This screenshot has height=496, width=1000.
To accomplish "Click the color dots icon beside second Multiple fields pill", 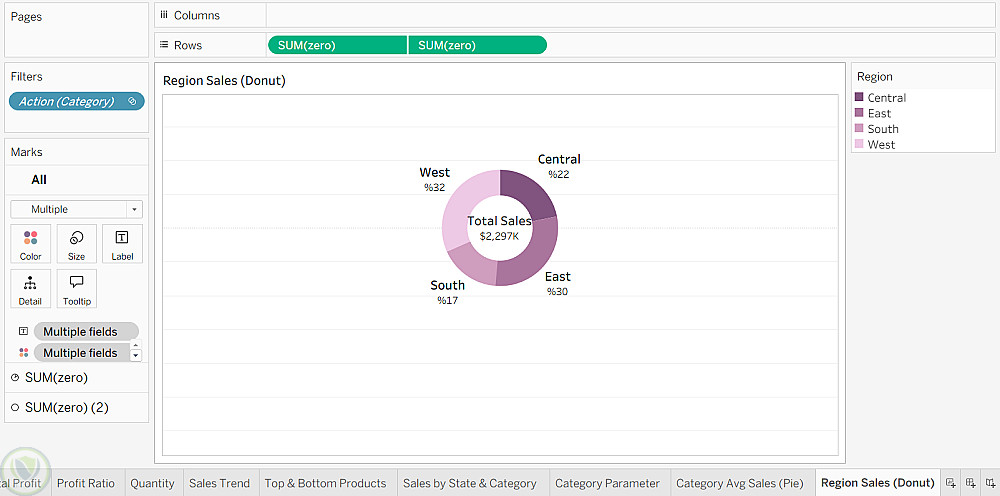I will pyautogui.click(x=24, y=353).
